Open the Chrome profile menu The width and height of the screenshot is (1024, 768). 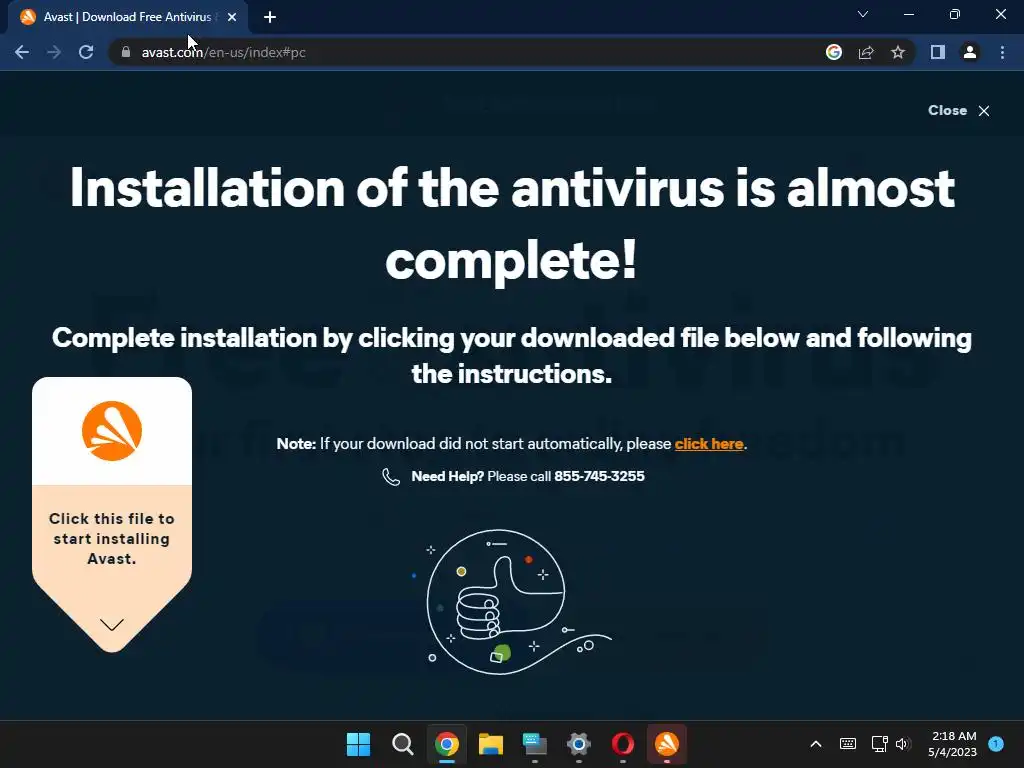970,52
